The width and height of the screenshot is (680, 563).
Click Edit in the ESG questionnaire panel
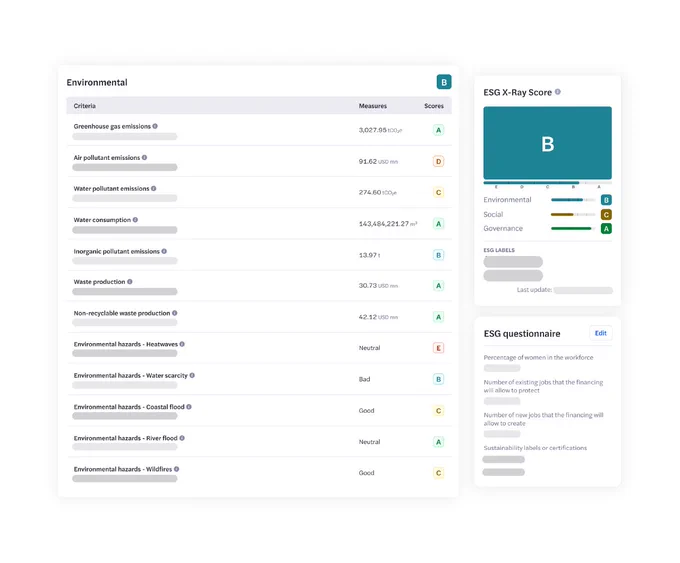(x=601, y=333)
